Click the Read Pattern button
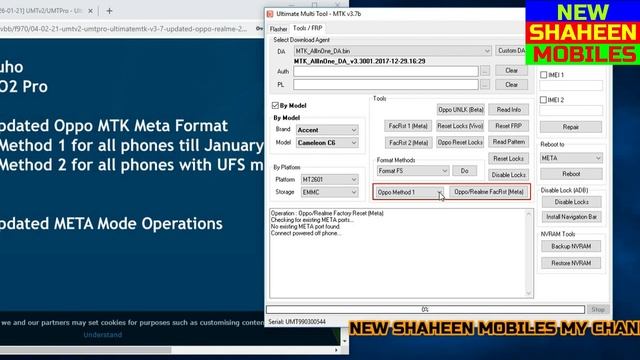Viewport: 640px width, 360px height. tap(509, 142)
